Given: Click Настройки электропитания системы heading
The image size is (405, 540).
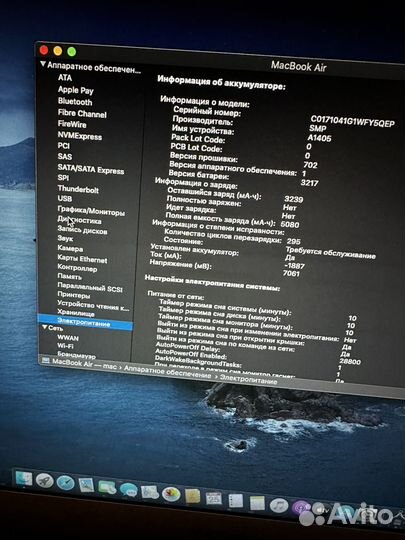Looking at the screenshot, I should click(x=212, y=282).
